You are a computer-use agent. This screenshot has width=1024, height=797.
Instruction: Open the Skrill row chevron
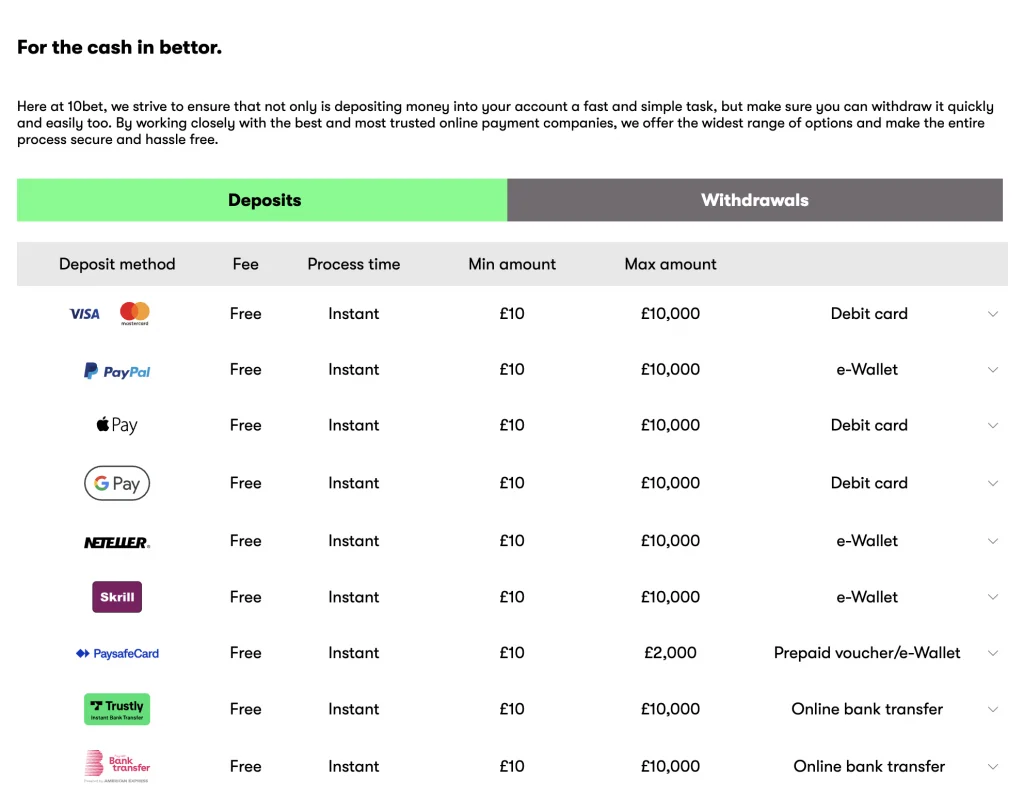[x=992, y=597]
